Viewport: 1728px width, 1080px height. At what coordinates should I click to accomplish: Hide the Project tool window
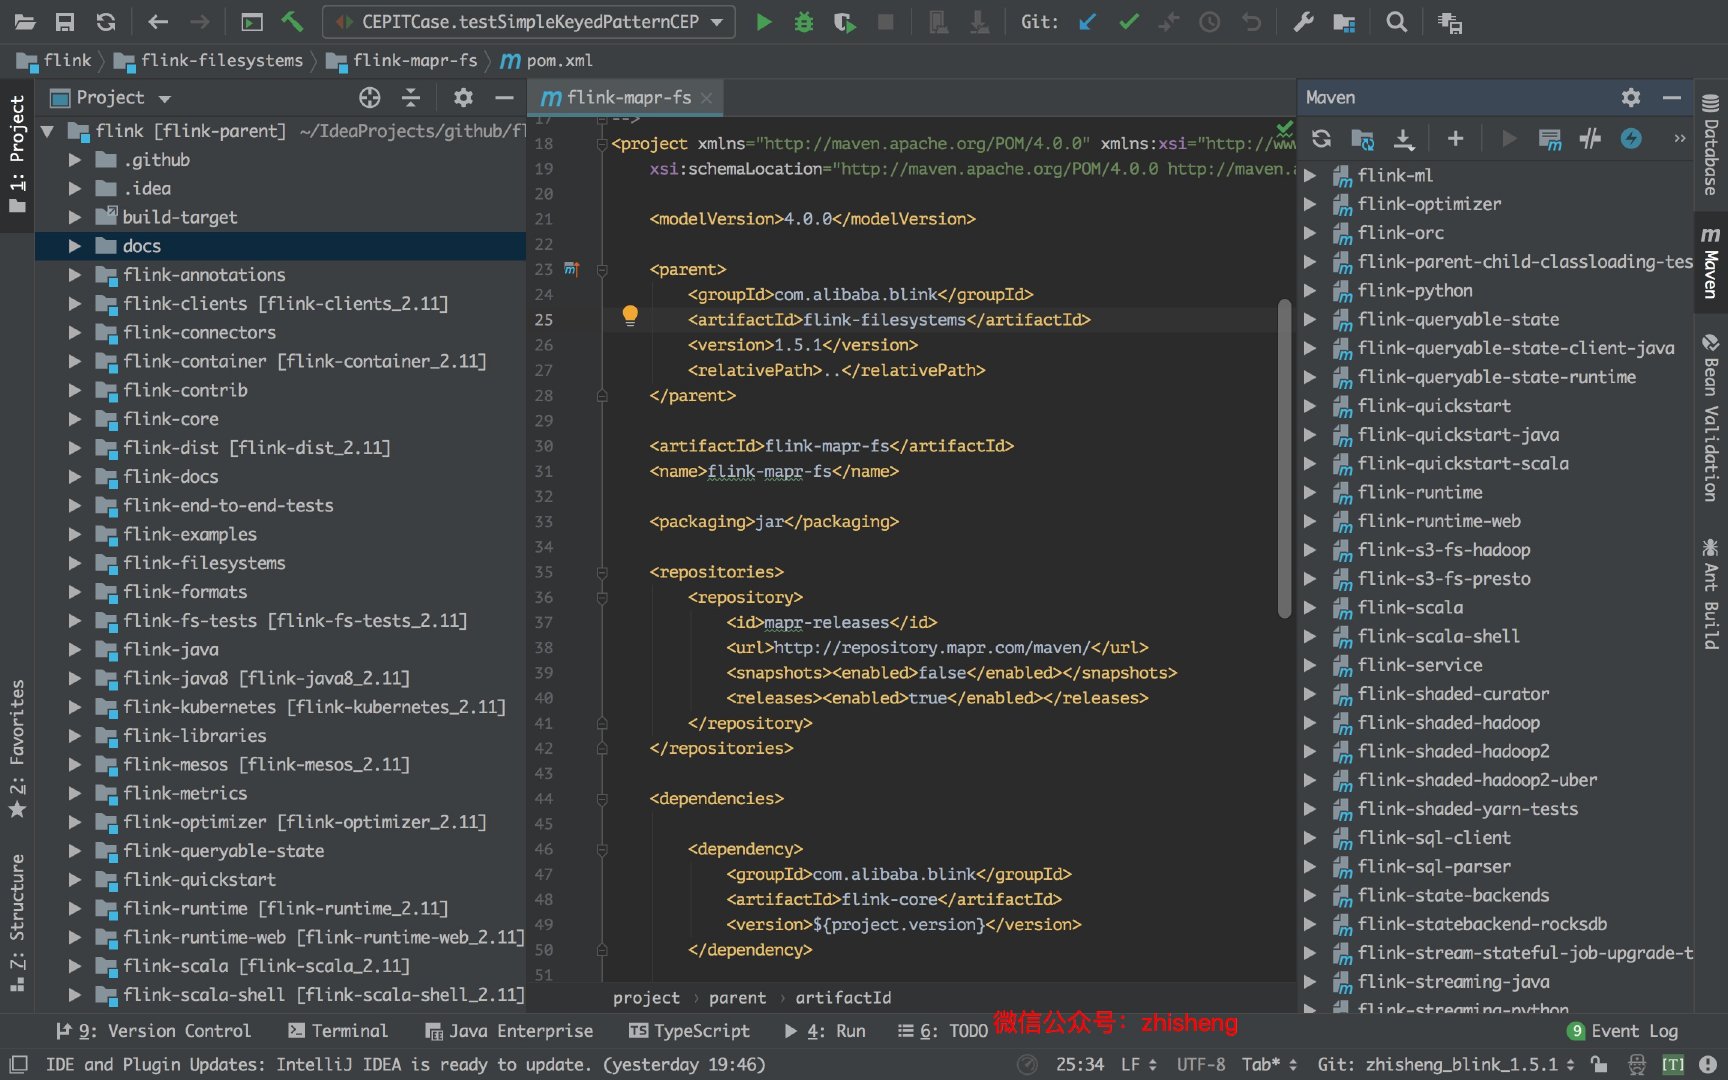[504, 97]
